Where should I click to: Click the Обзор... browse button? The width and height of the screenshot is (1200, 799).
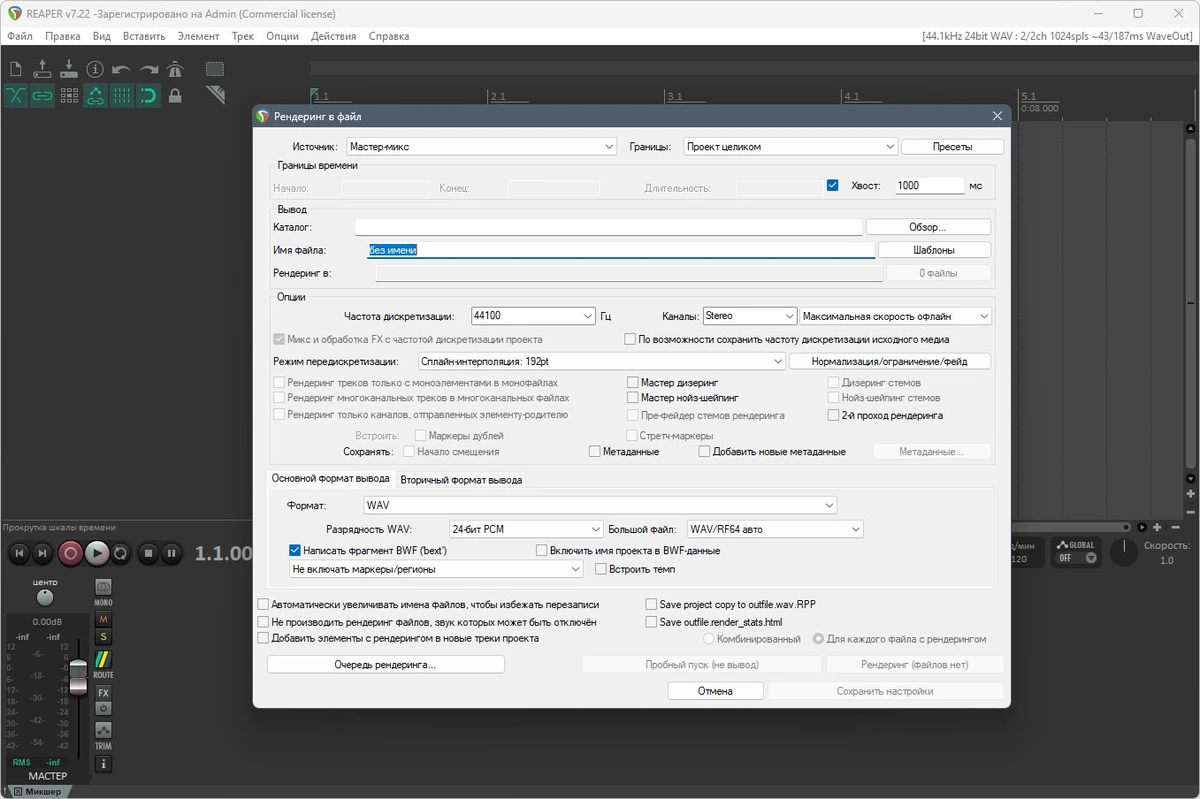928,227
